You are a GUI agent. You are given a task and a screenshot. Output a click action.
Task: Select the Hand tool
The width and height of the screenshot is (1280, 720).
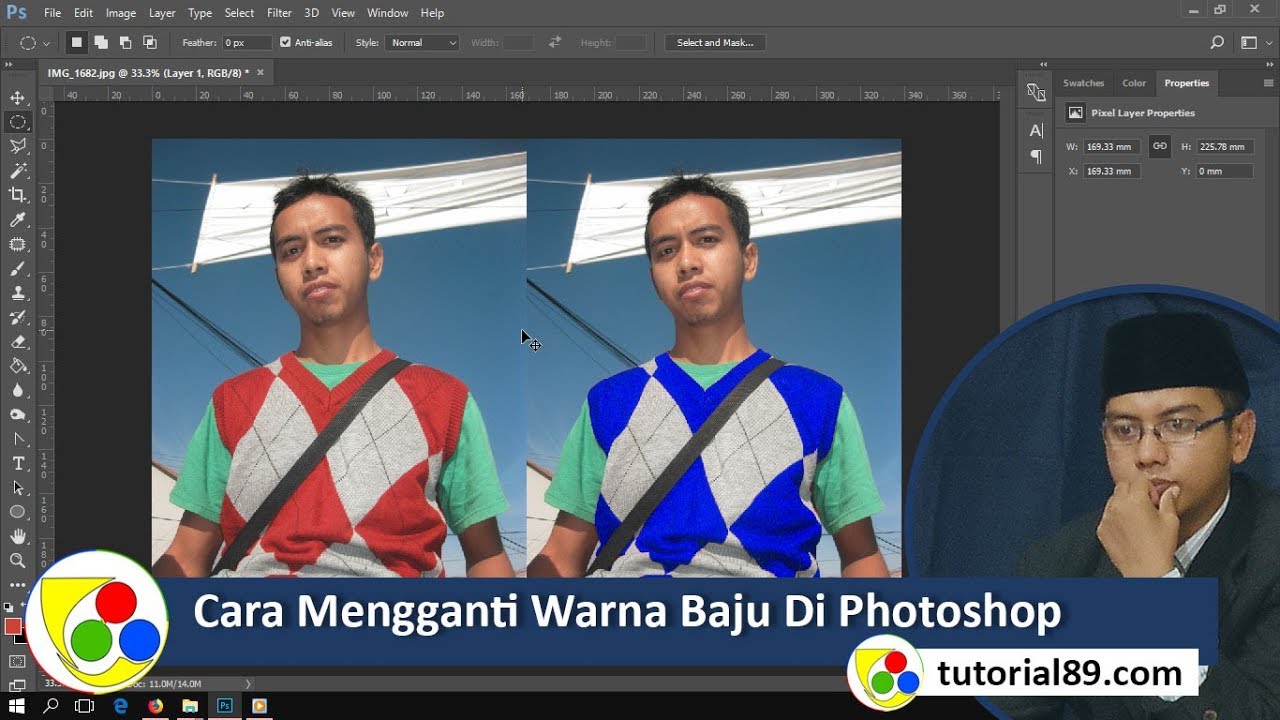pyautogui.click(x=18, y=537)
